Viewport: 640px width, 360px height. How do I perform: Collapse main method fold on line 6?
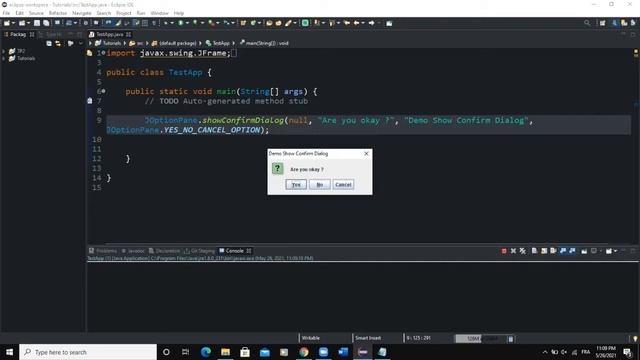coord(104,91)
